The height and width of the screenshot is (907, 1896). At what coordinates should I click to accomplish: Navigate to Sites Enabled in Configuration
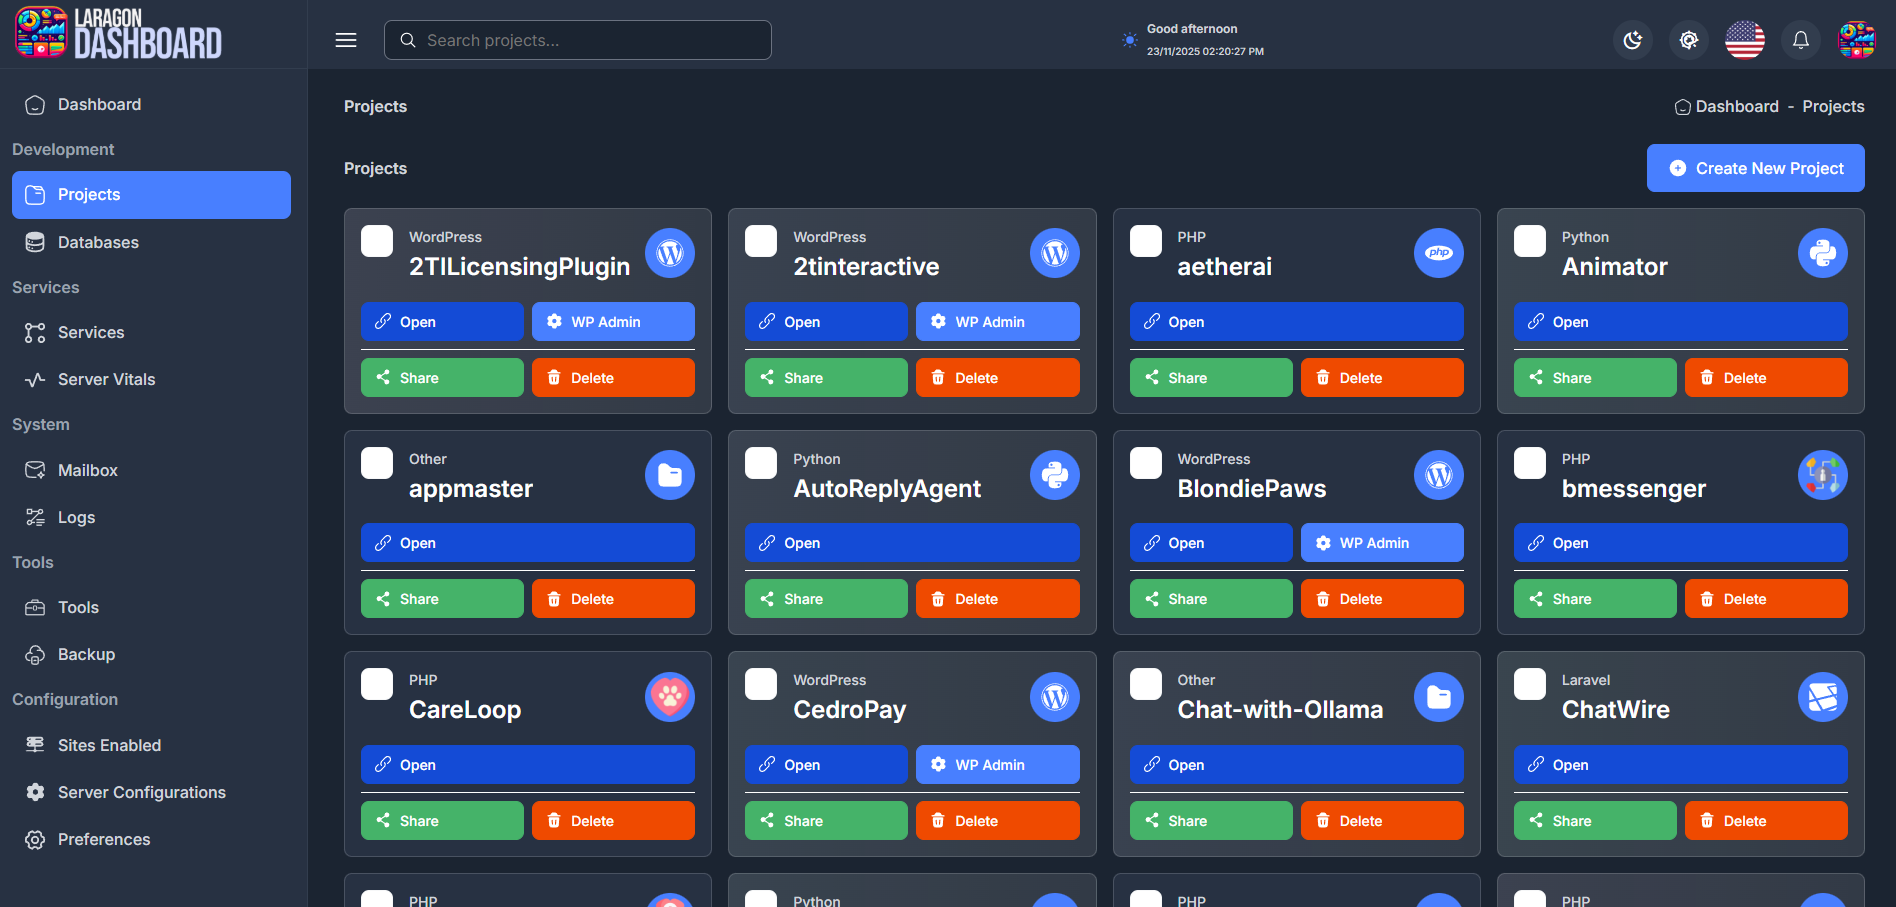(x=109, y=745)
